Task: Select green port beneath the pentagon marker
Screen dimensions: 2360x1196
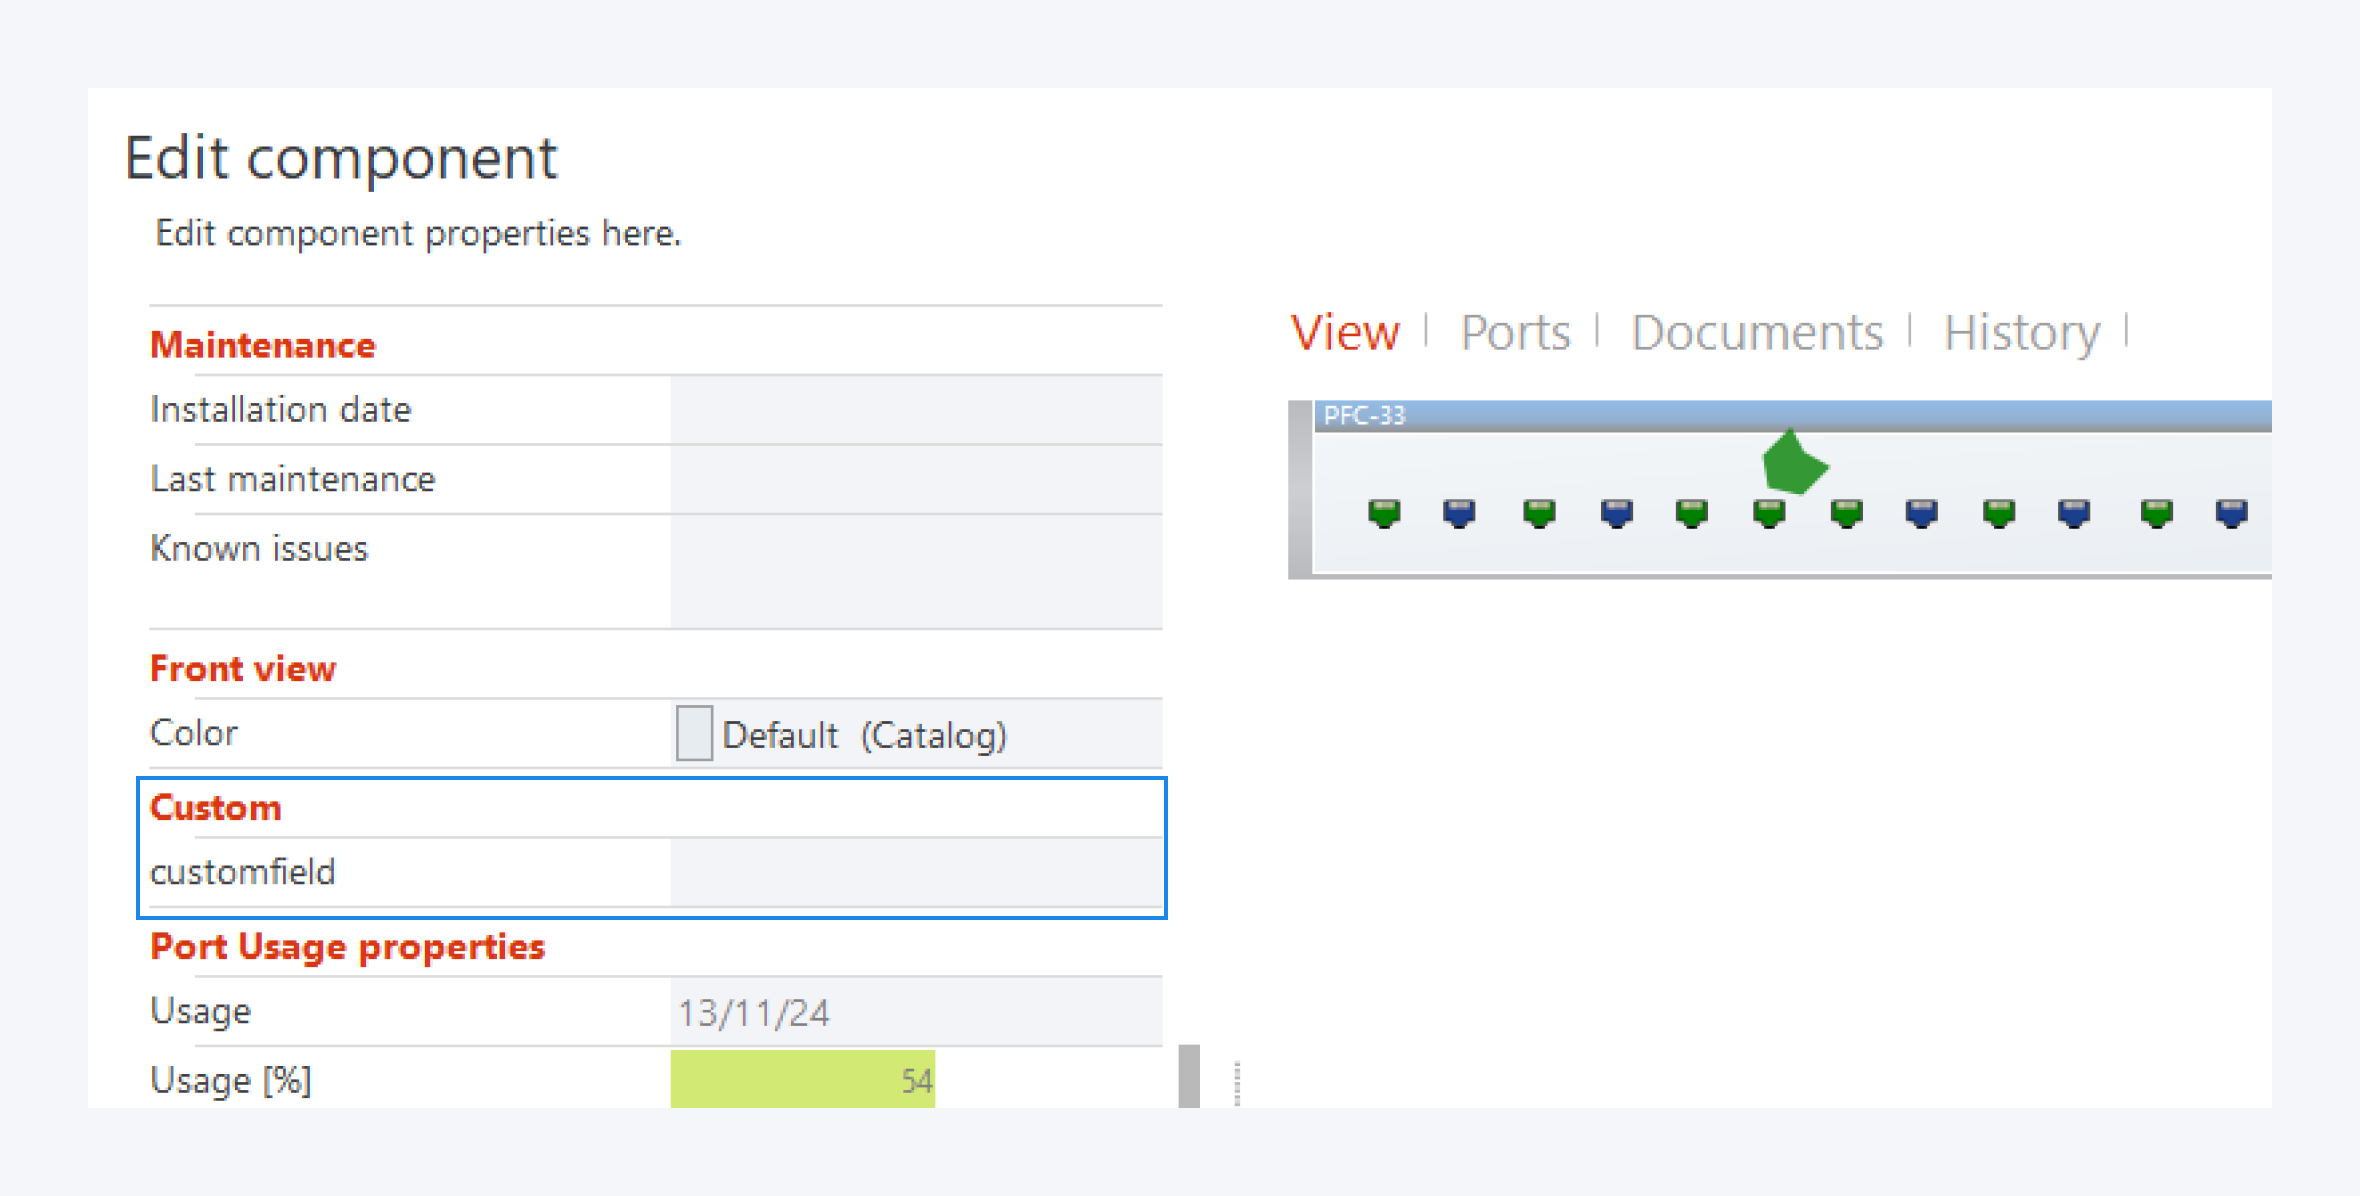Action: (1769, 513)
